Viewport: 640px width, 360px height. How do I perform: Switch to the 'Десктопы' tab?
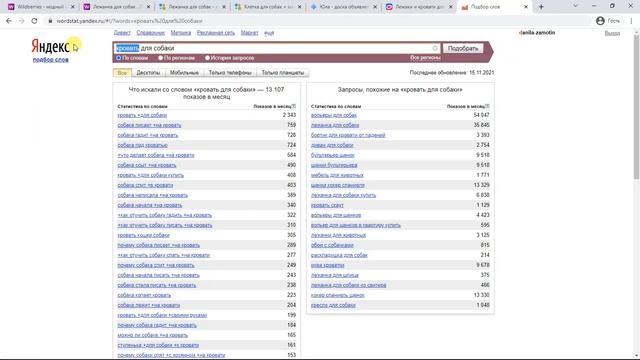click(148, 73)
